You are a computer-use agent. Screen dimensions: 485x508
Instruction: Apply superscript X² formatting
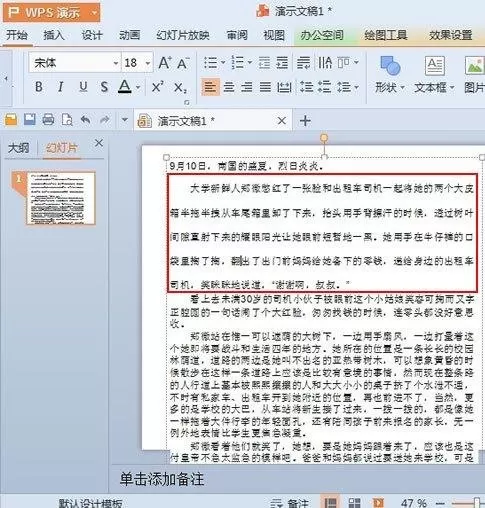tap(157, 87)
